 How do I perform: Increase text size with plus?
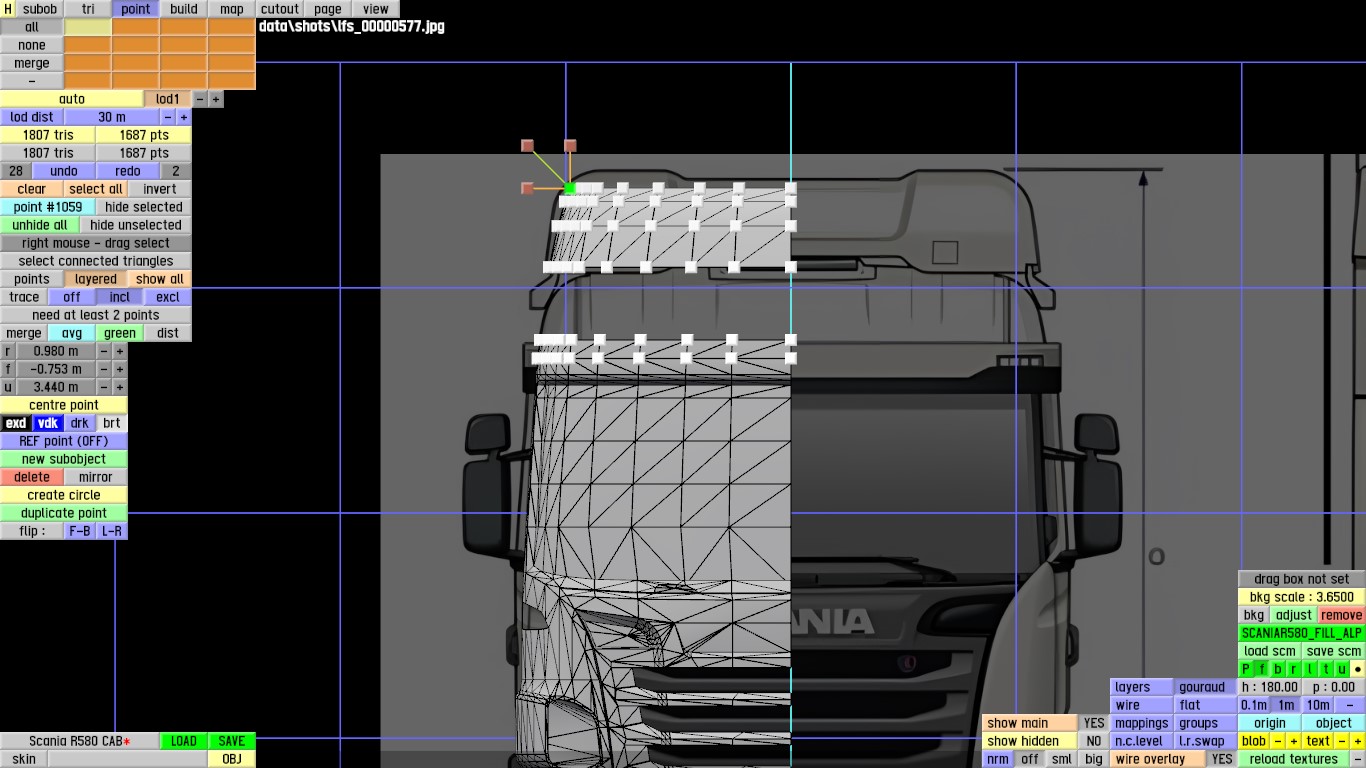[1358, 741]
